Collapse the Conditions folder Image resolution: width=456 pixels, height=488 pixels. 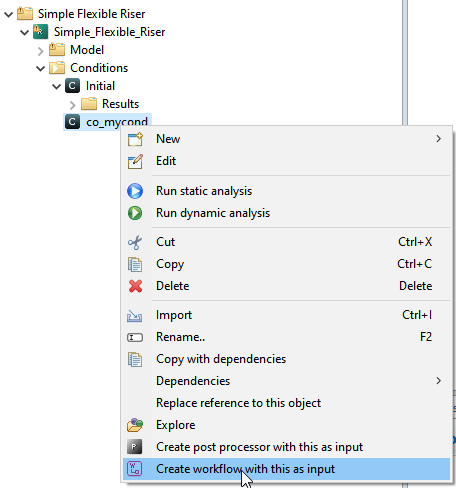41,68
